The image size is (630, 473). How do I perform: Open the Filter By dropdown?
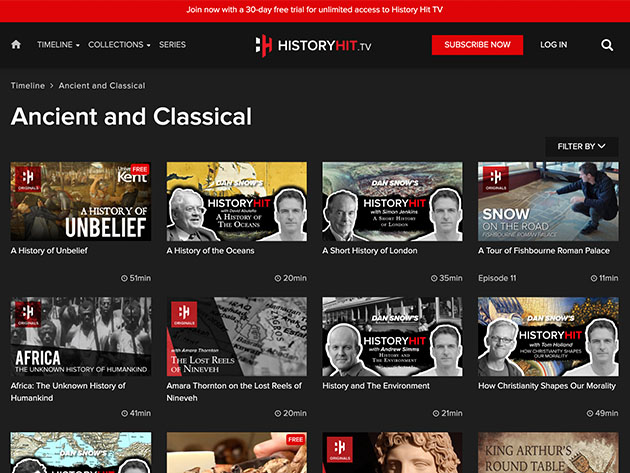point(581,147)
